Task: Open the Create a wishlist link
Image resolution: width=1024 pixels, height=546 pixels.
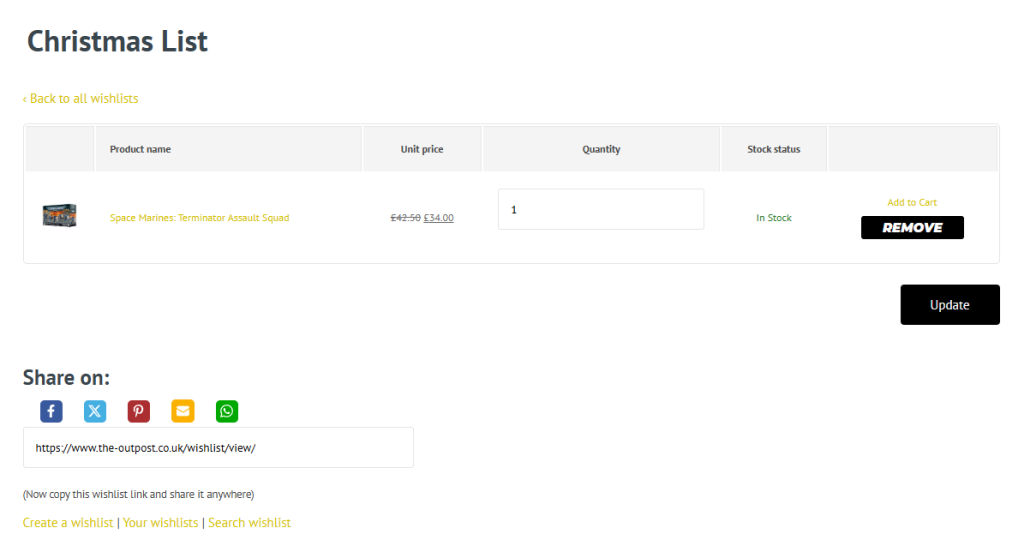Action: pyautogui.click(x=68, y=523)
